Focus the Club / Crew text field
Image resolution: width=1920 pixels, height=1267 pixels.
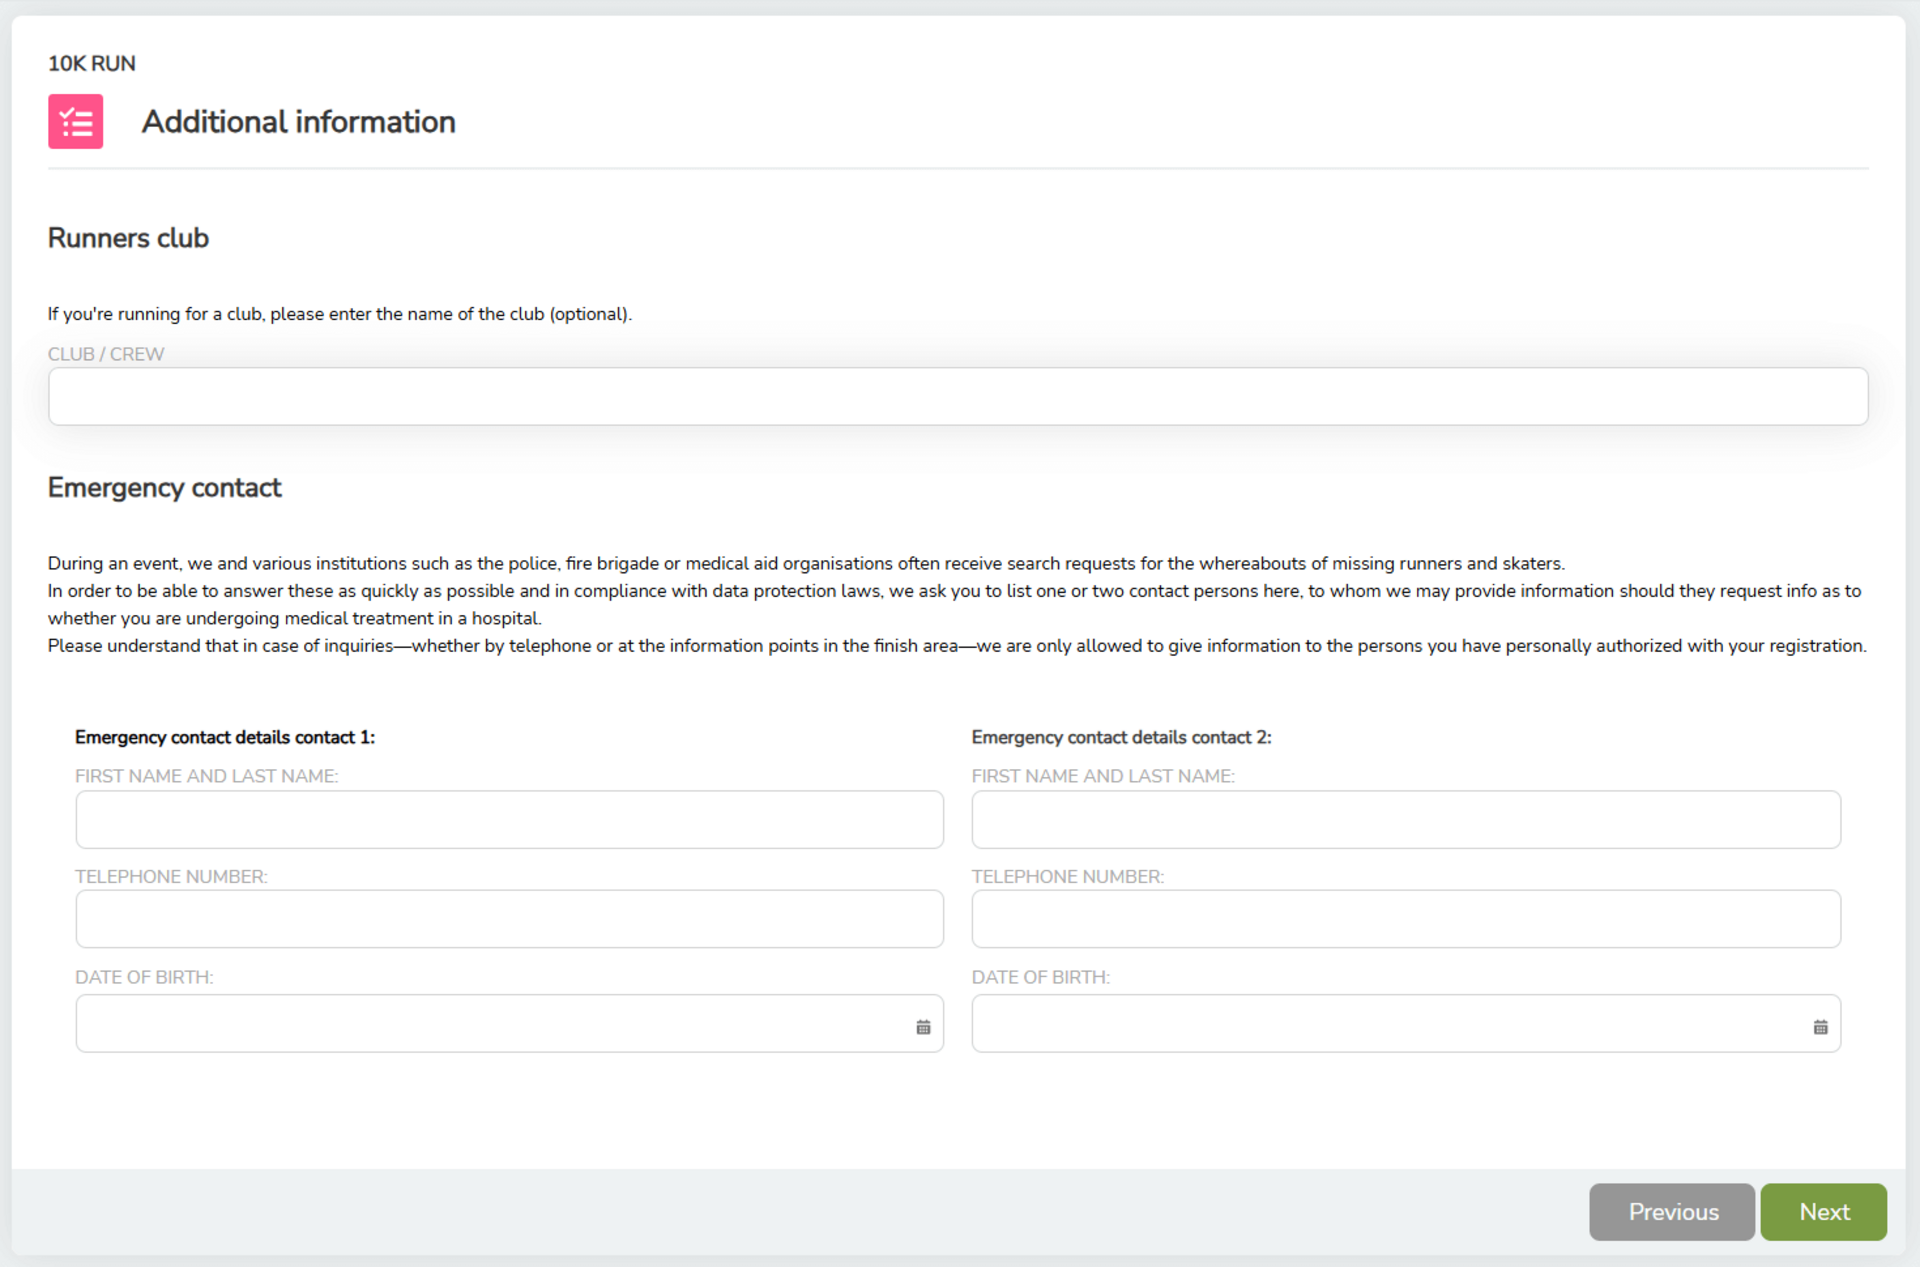point(957,396)
